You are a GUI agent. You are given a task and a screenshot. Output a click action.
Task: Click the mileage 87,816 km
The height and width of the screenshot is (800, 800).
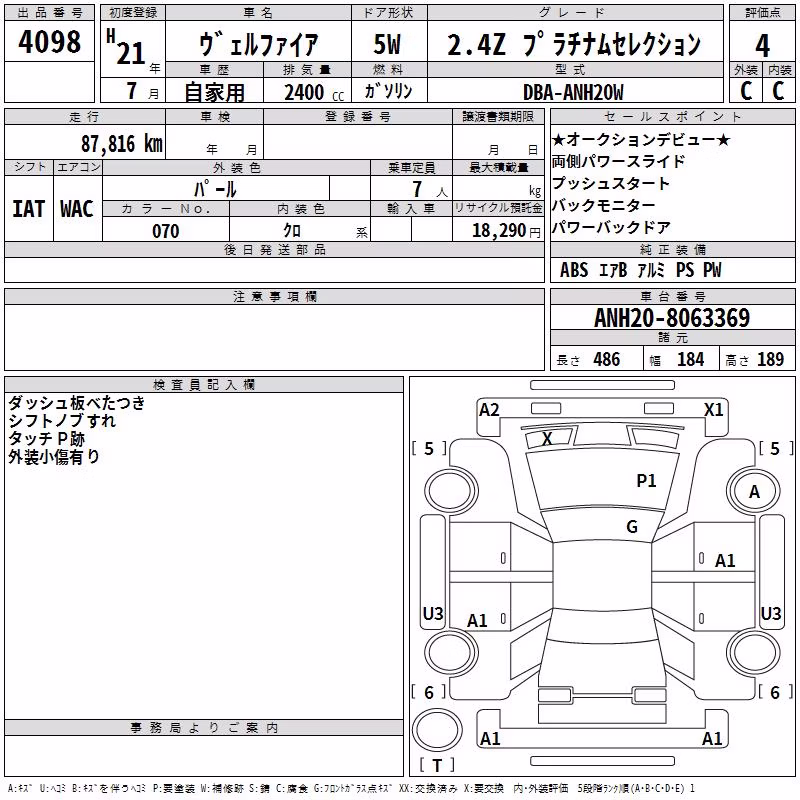(122, 143)
